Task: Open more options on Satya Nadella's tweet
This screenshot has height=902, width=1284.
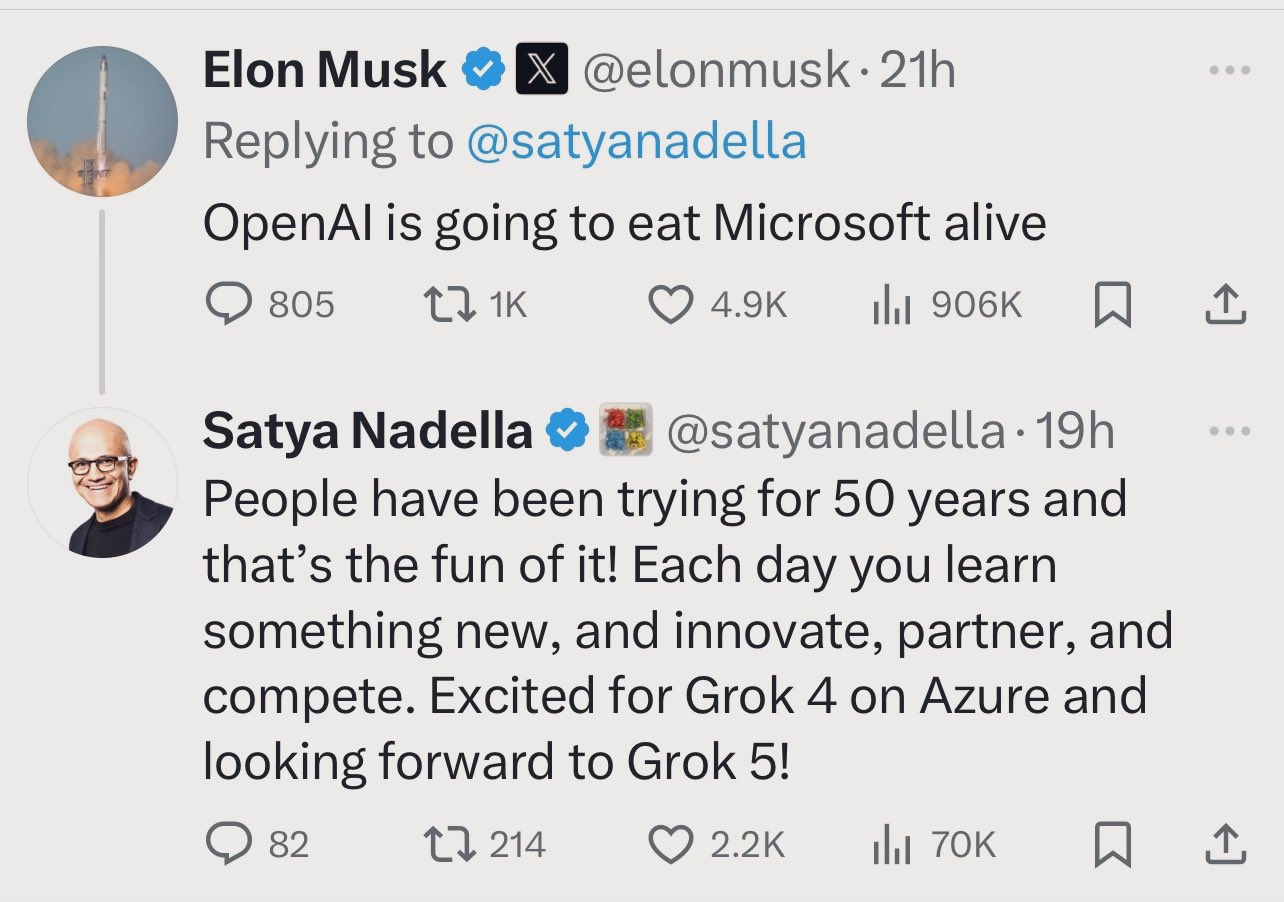Action: (1228, 431)
